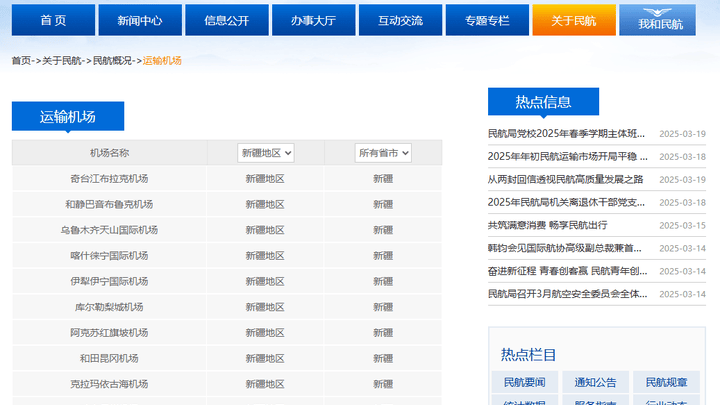Click date 2025-03-15 beside 共筑满意消费
This screenshot has height=405, width=720.
click(682, 225)
